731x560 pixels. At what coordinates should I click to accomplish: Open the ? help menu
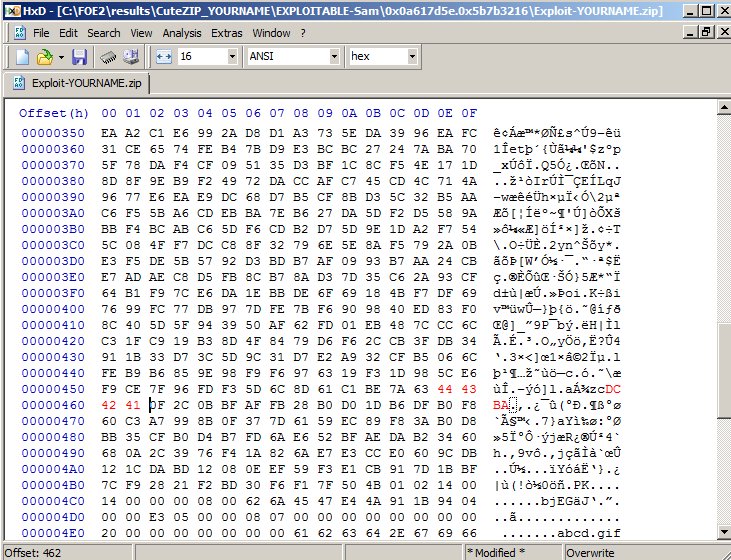point(303,33)
